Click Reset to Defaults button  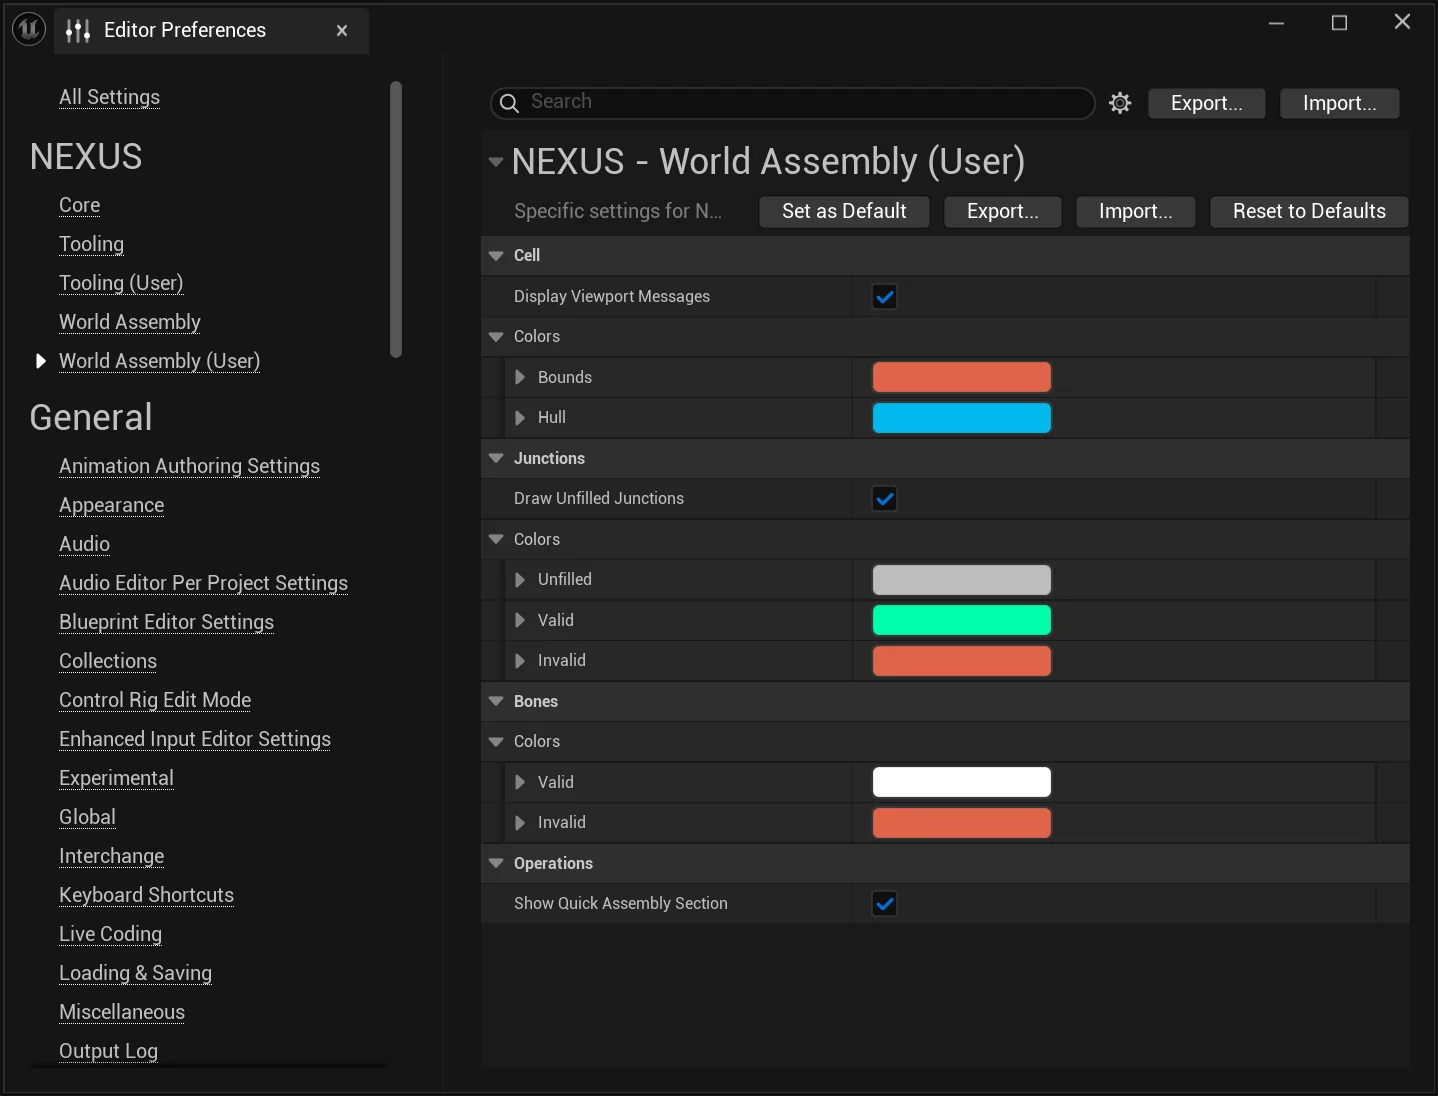[1309, 211]
